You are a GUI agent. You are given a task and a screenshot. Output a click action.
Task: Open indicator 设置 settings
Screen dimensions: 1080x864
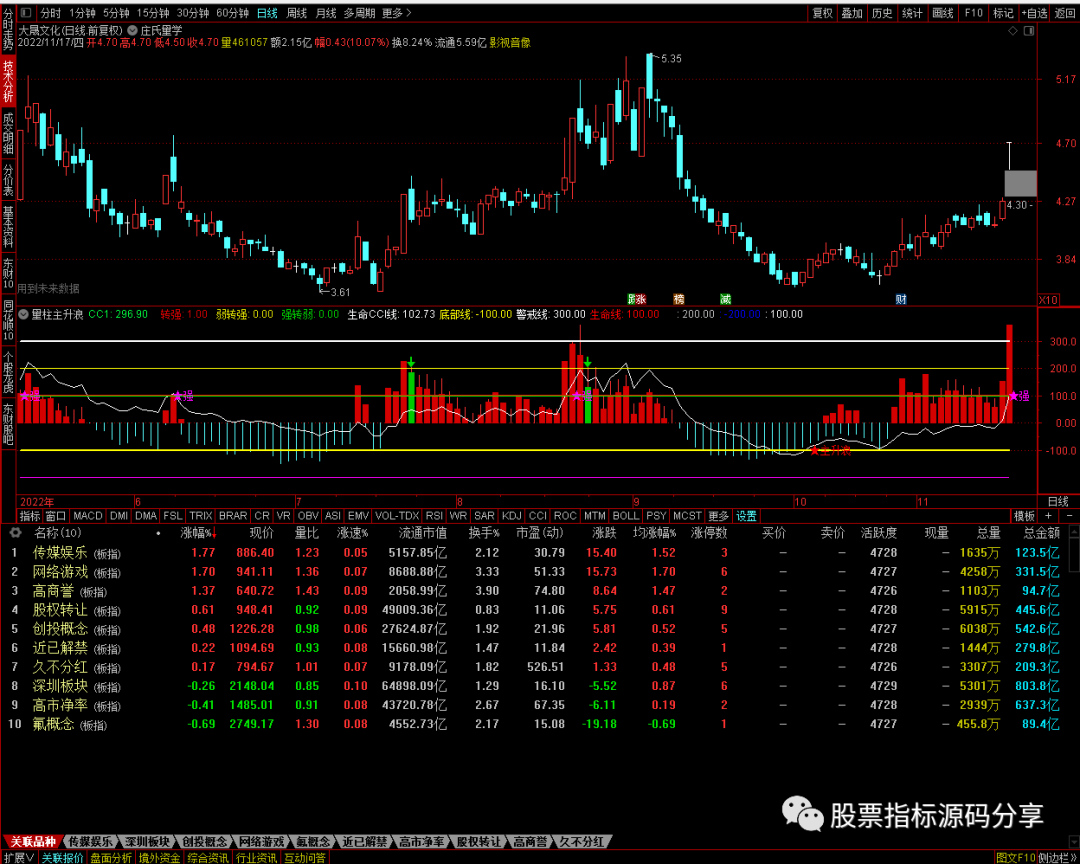(x=746, y=516)
